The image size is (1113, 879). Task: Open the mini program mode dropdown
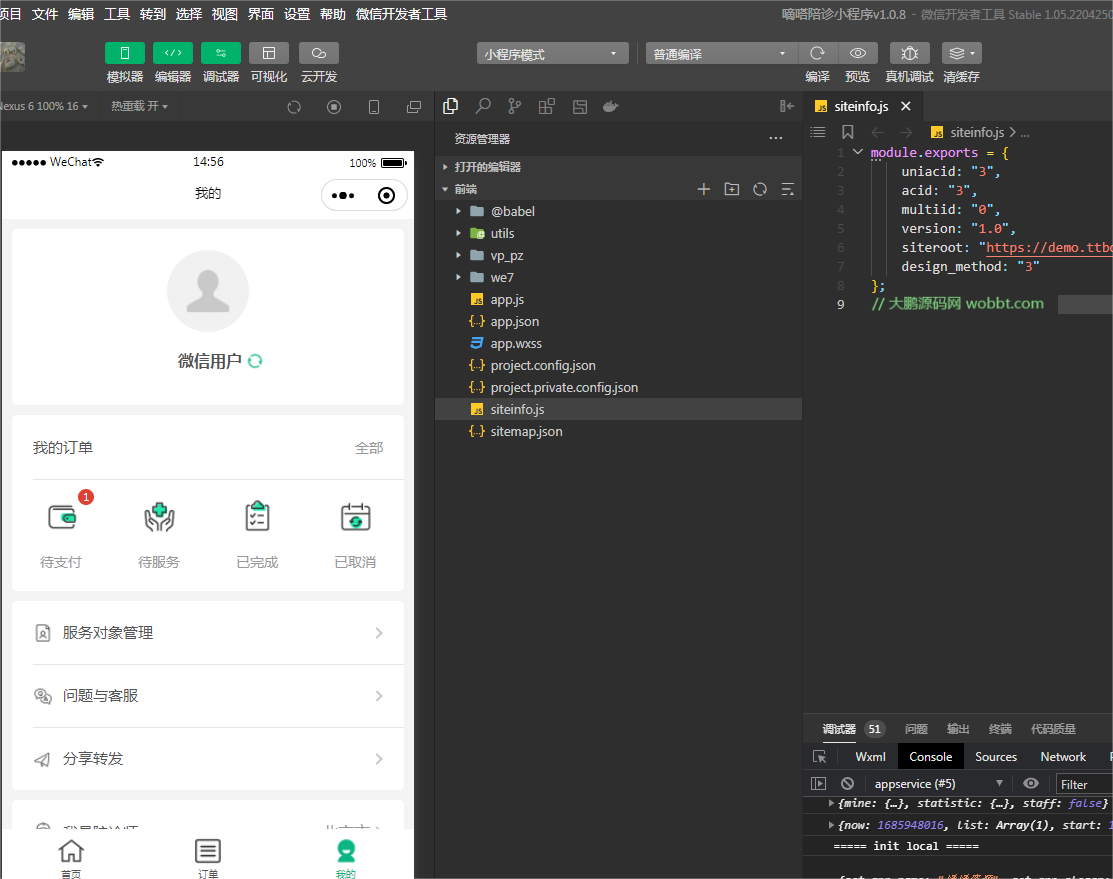tap(552, 54)
